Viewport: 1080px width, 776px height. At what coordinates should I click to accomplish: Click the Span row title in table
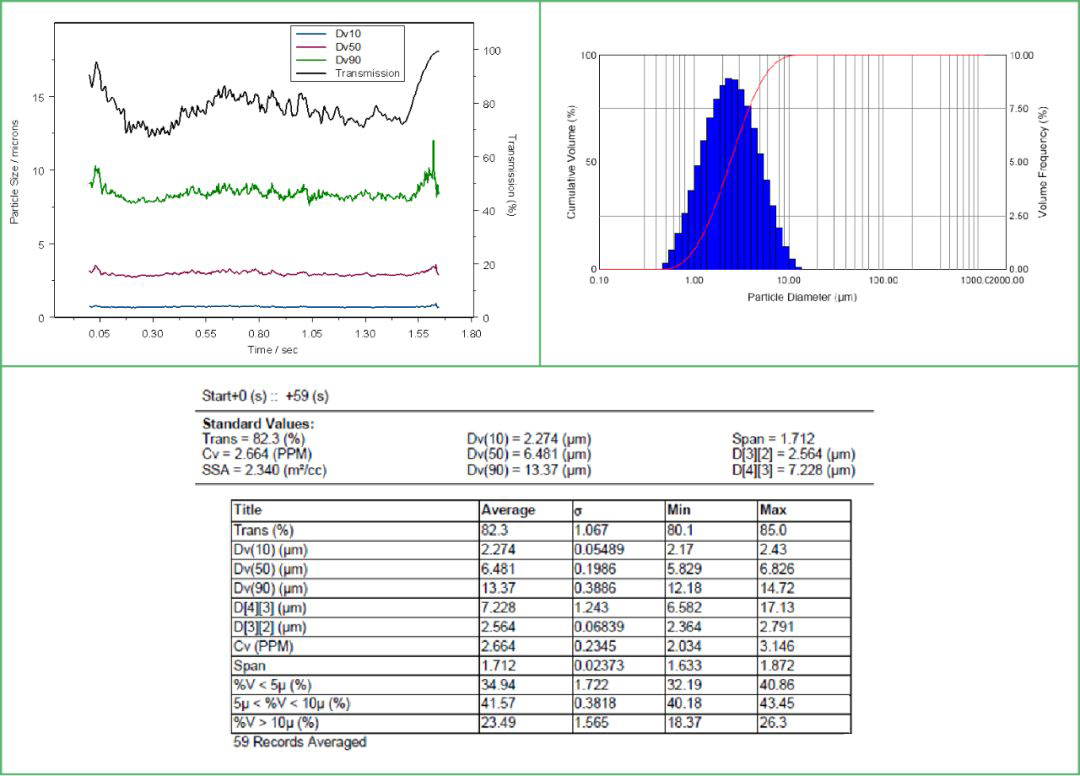tap(250, 665)
